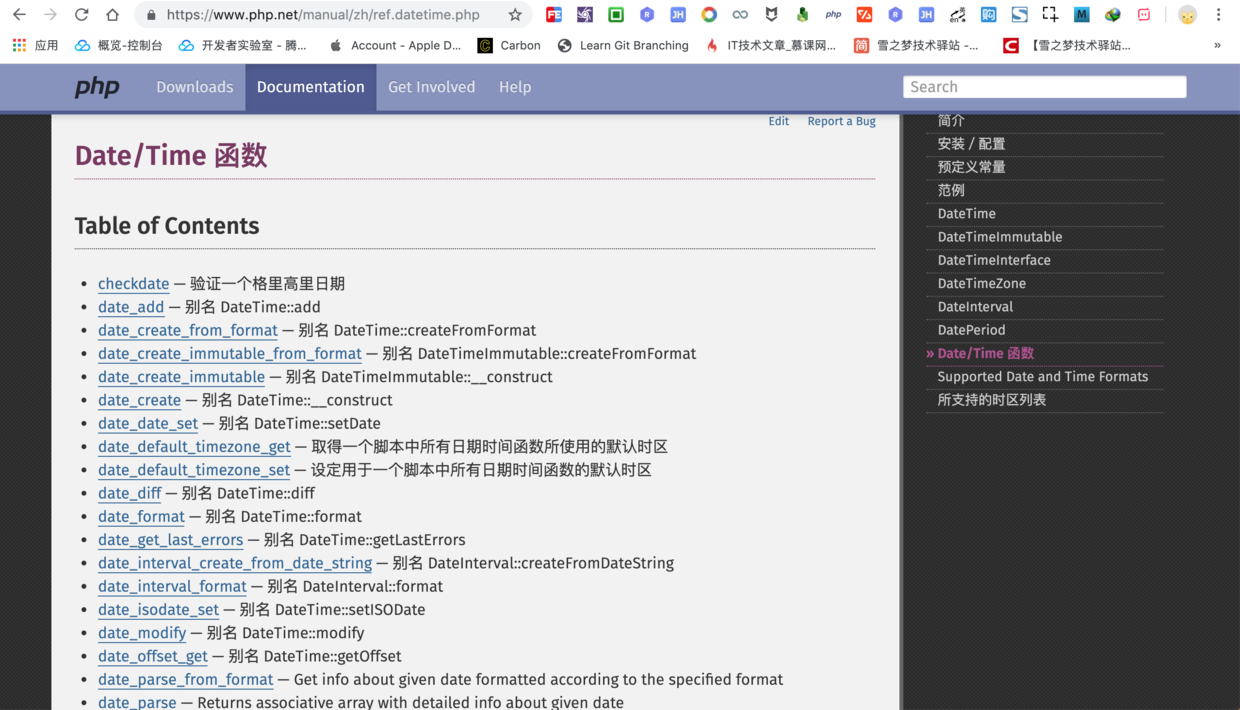This screenshot has width=1240, height=710.
Task: Open the Get Involved menu item
Action: click(x=431, y=87)
